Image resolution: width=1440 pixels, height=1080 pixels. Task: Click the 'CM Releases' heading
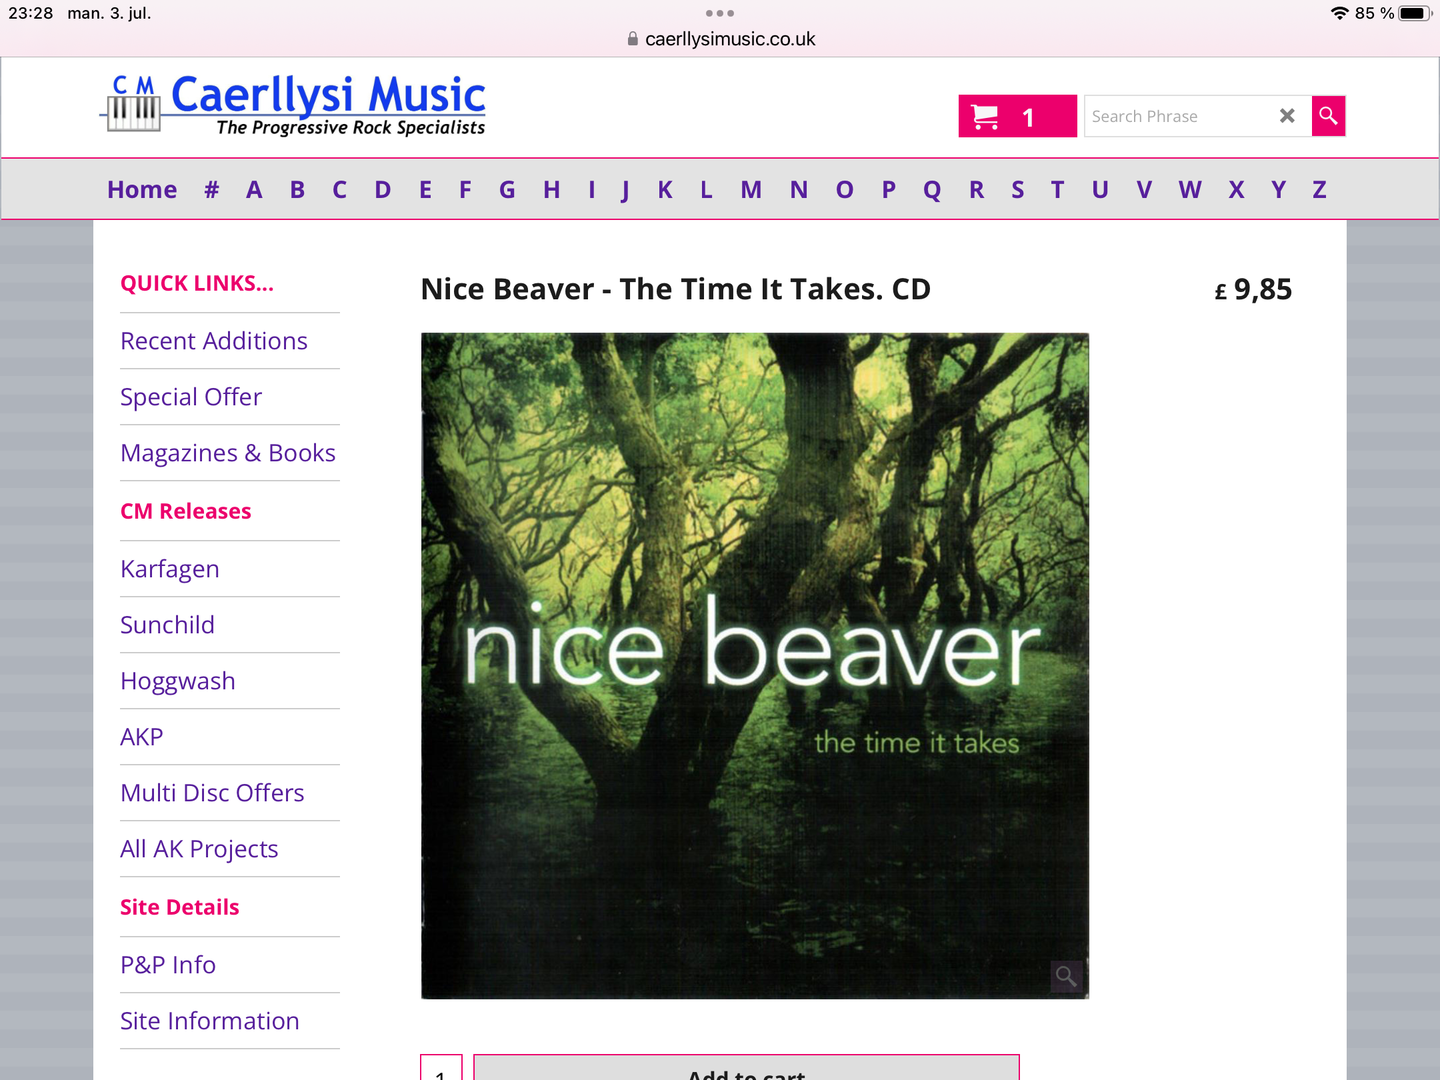tap(186, 511)
